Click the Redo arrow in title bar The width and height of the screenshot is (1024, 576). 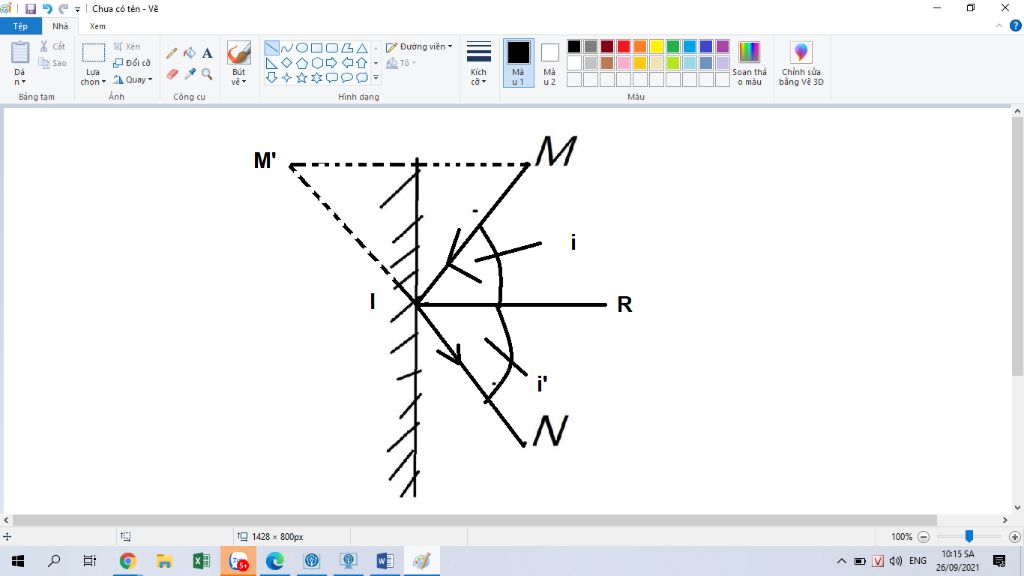[x=63, y=8]
